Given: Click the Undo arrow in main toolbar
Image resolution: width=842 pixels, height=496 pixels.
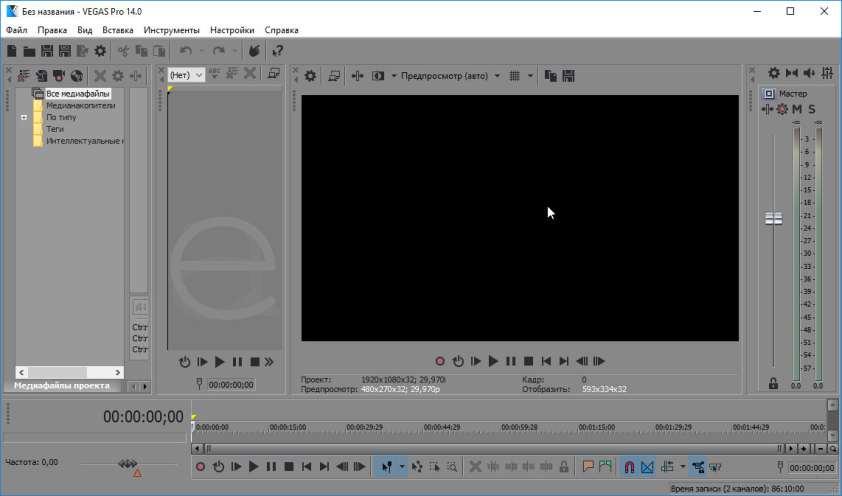Looking at the screenshot, I should pos(186,51).
